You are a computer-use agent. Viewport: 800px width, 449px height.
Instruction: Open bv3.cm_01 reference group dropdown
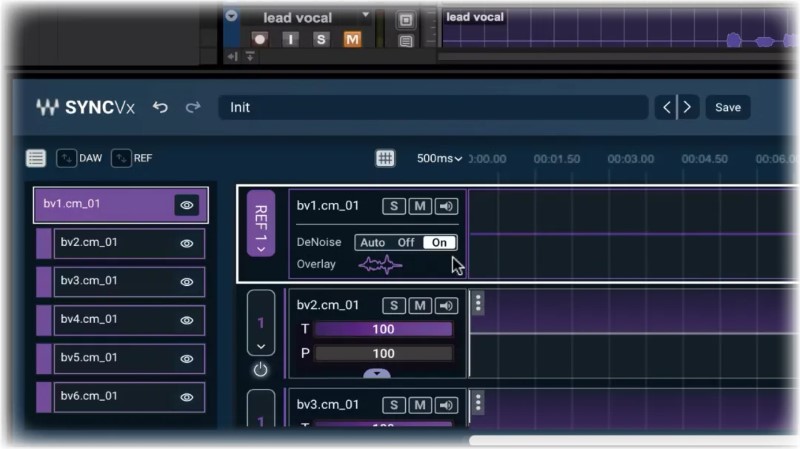(261, 408)
